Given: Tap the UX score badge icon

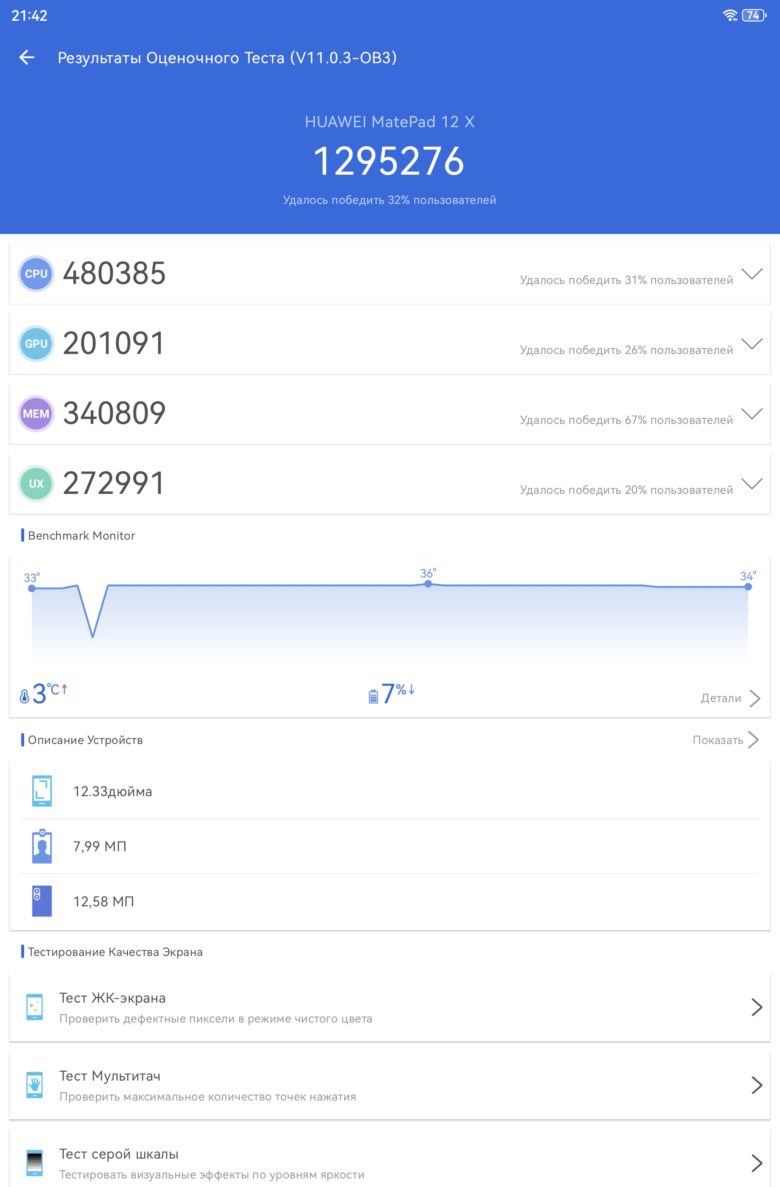Looking at the screenshot, I should click(x=36, y=484).
